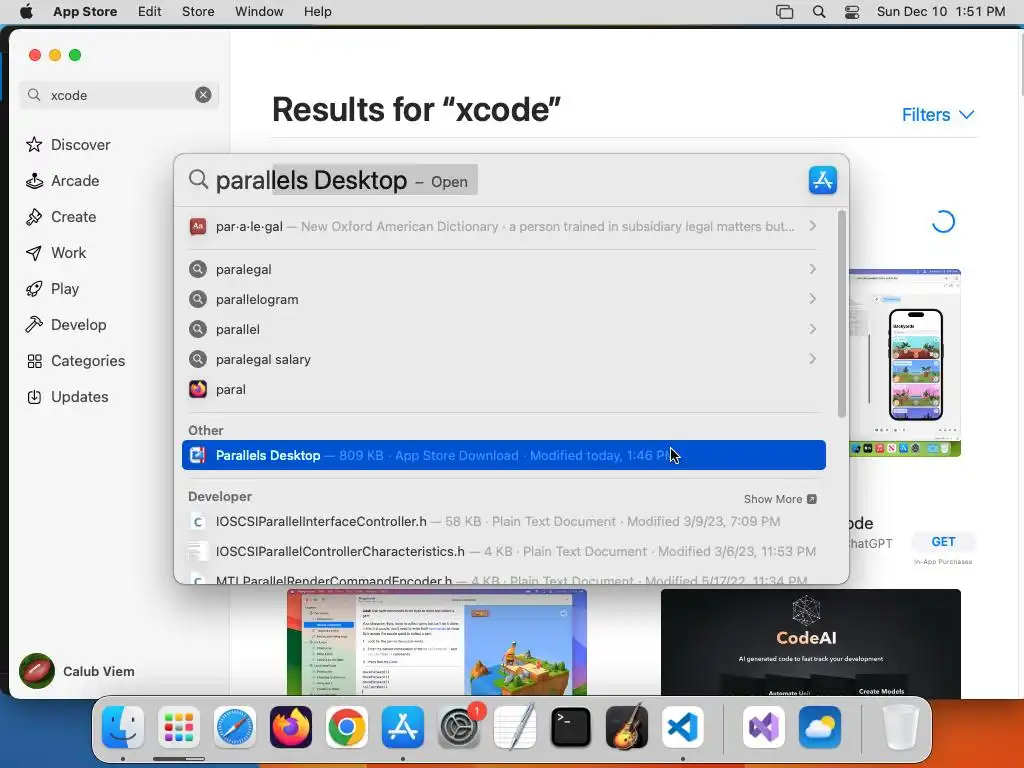
Task: Open the Edit menu
Action: [x=150, y=12]
